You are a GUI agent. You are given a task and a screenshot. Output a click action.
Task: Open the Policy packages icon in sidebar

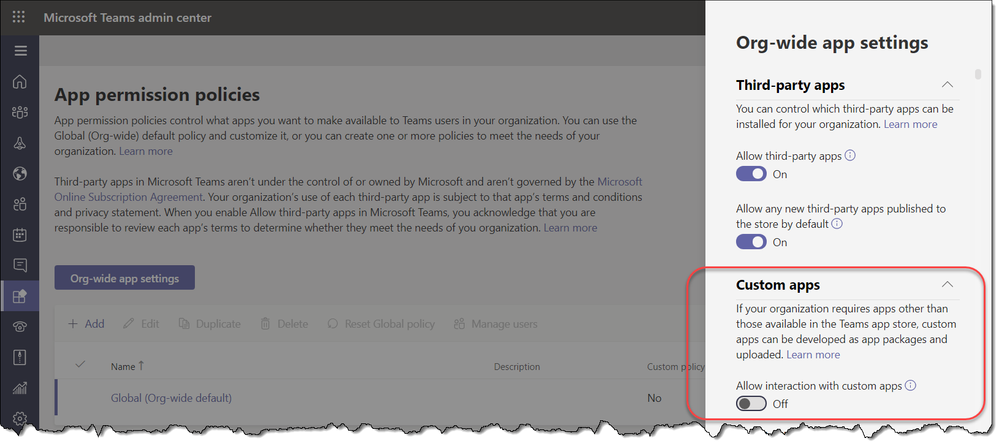[x=20, y=357]
